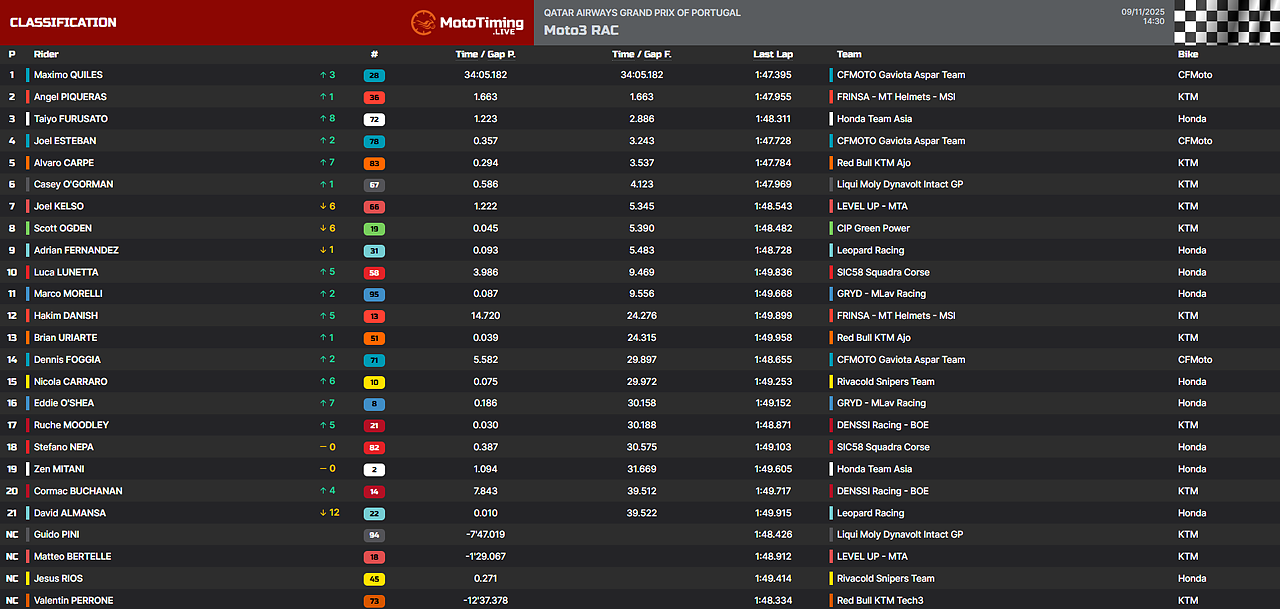1280x609 pixels.
Task: Click the orange badge 51 beside Brian Uriarte
Action: click(375, 337)
